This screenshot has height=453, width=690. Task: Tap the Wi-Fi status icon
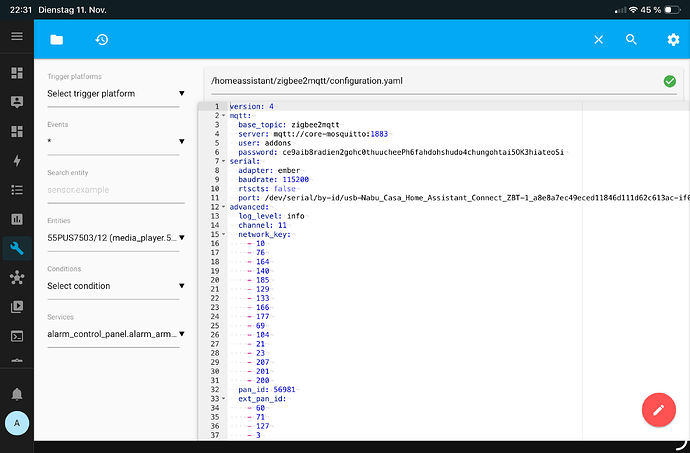coord(633,10)
